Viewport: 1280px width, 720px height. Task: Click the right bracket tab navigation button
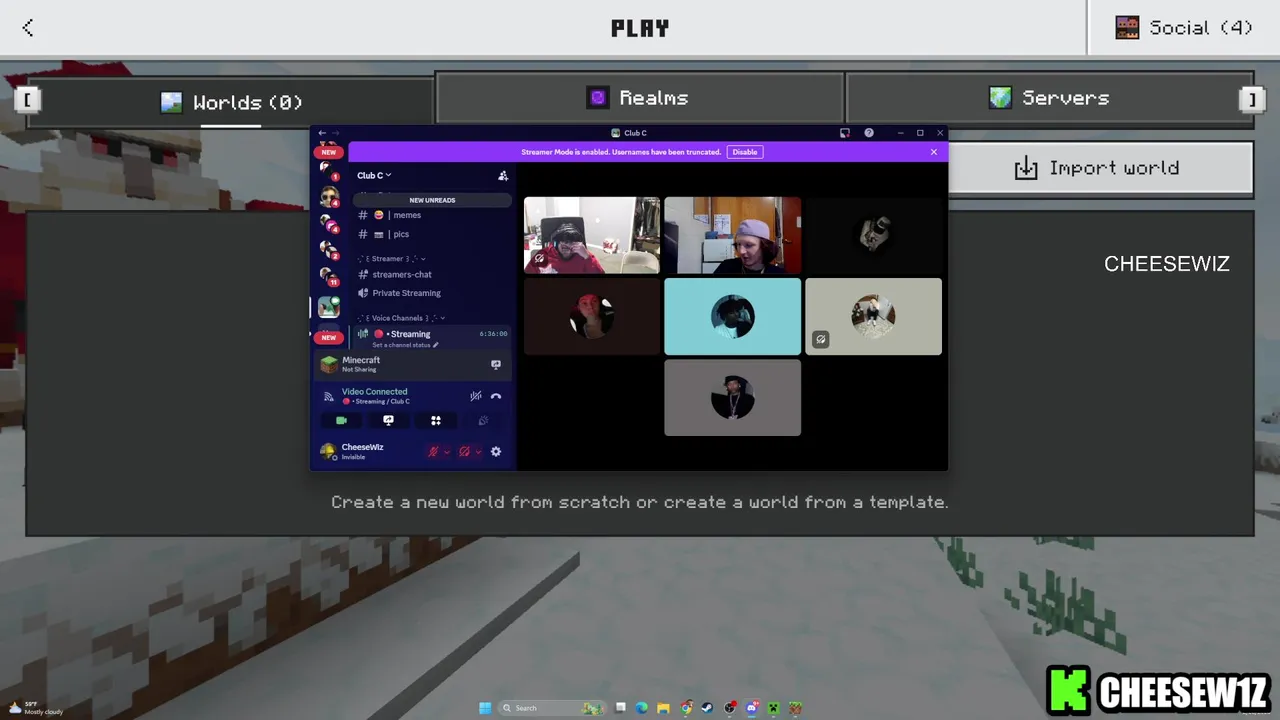click(1250, 99)
